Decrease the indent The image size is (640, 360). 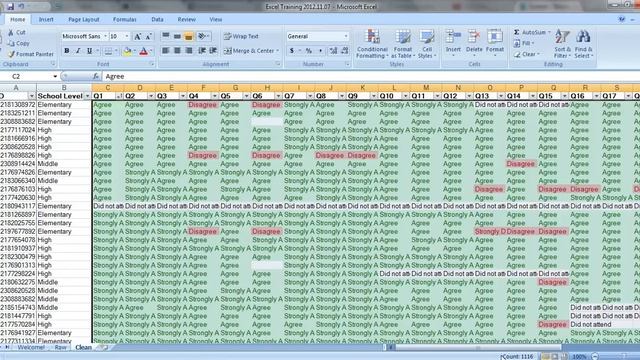tap(202, 51)
